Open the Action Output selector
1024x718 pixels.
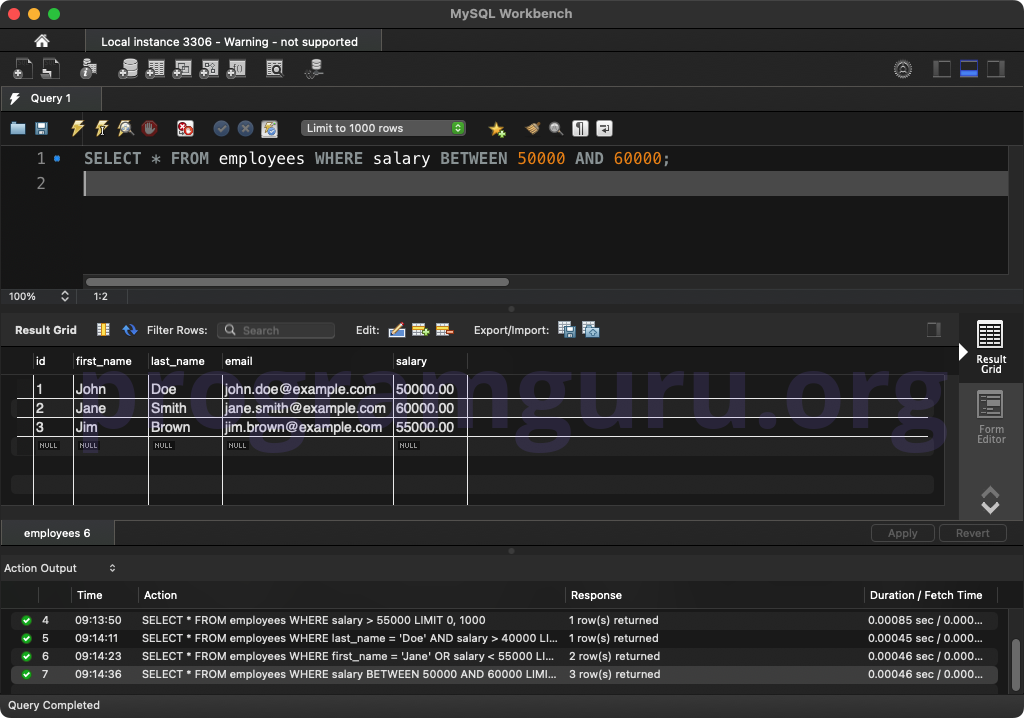pyautogui.click(x=60, y=568)
